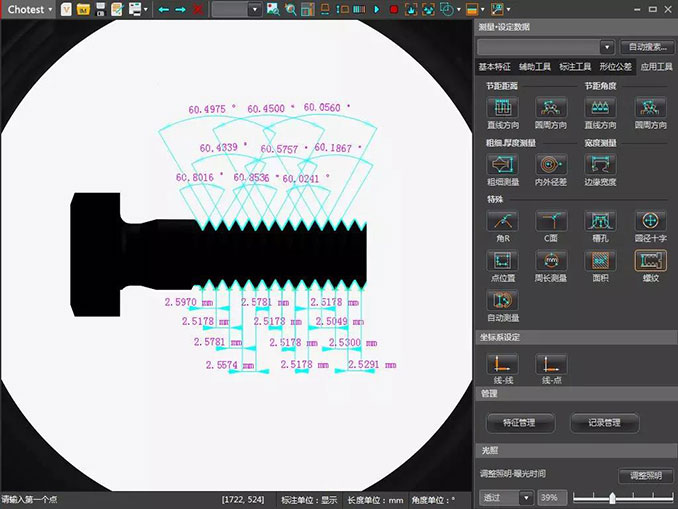Expand the measurement settings combo box
The image size is (678, 509).
coord(607,47)
